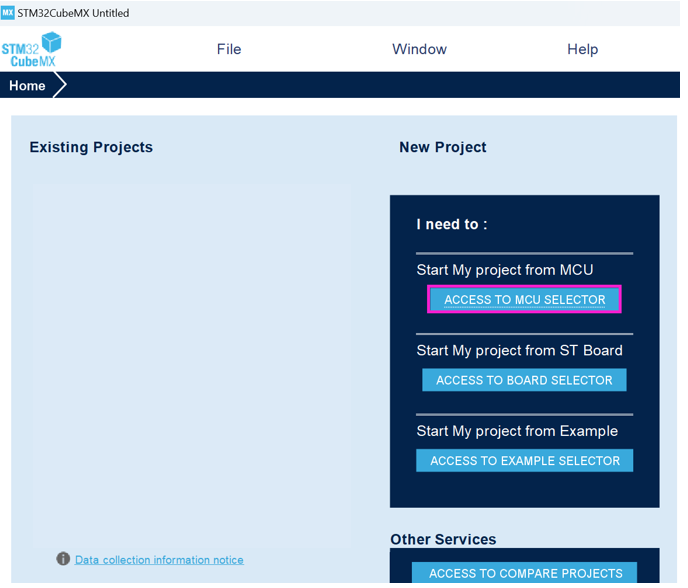Click the MX title bar app icon

point(7,13)
